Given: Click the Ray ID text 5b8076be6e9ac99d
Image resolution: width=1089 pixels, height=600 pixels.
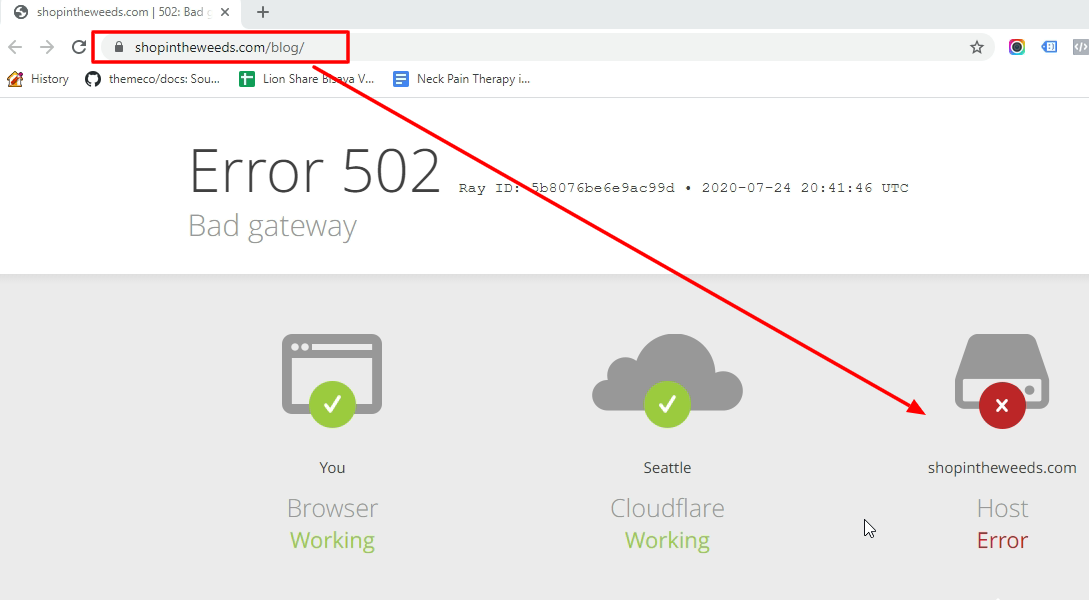Looking at the screenshot, I should [x=603, y=188].
